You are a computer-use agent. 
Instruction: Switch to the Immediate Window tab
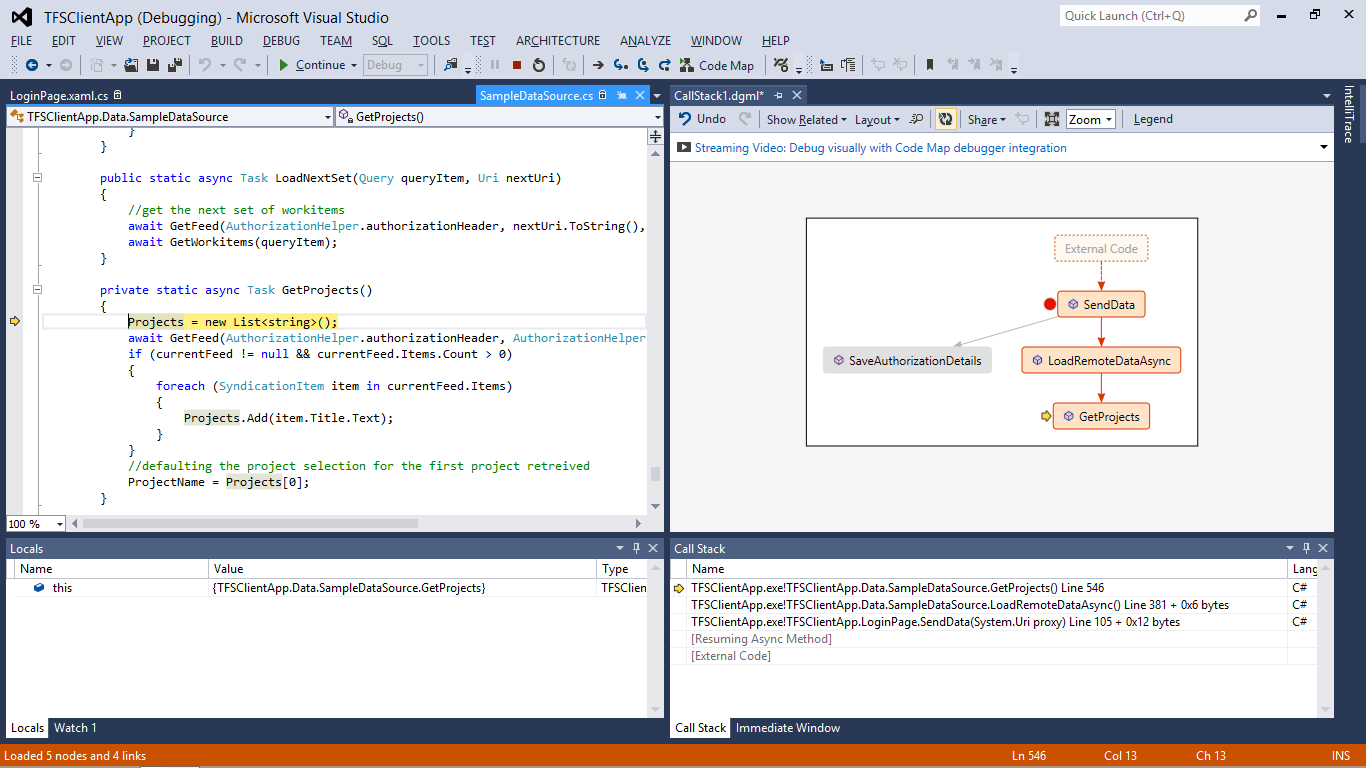coord(788,728)
